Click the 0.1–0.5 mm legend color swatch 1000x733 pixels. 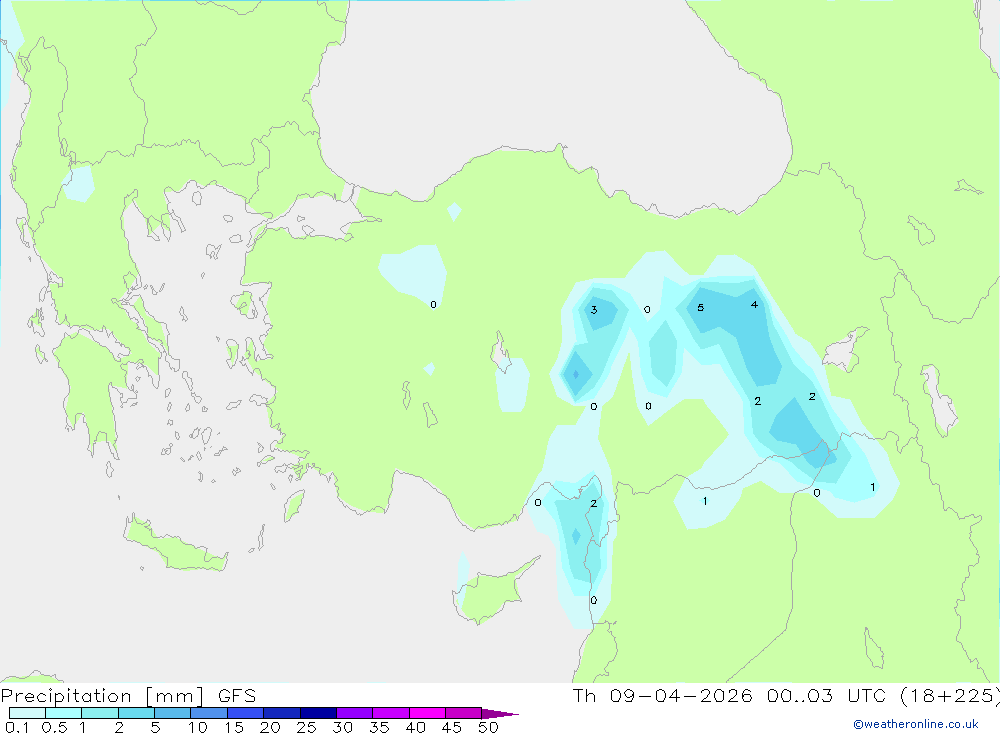pyautogui.click(x=27, y=713)
